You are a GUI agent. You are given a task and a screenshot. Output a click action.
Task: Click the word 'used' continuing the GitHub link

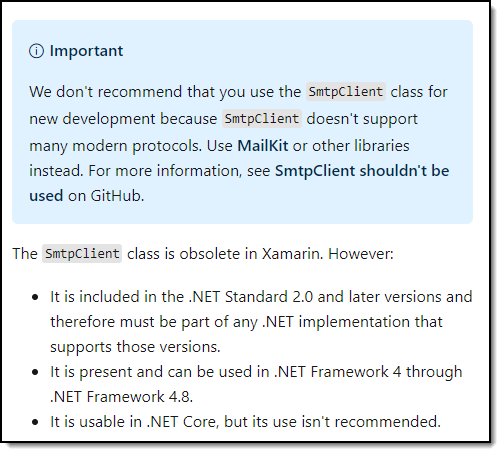46,196
